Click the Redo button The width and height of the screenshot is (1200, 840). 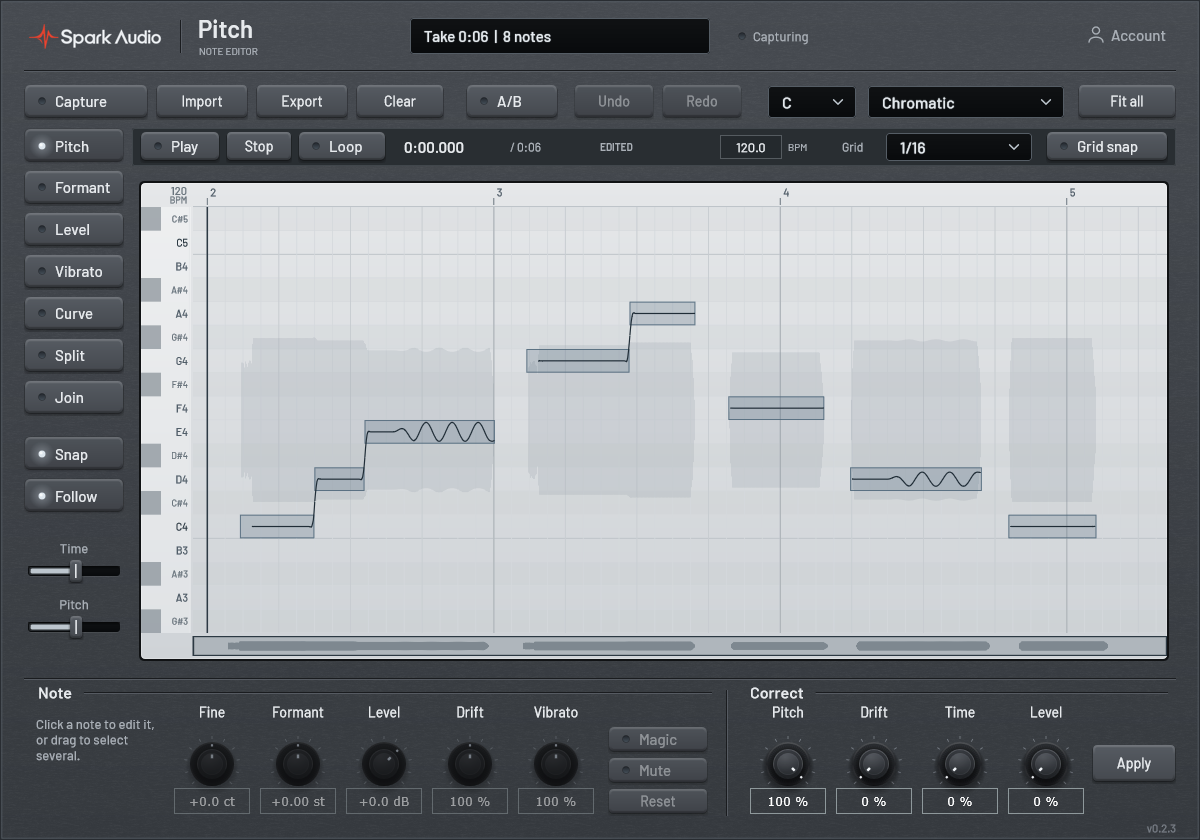(x=702, y=101)
